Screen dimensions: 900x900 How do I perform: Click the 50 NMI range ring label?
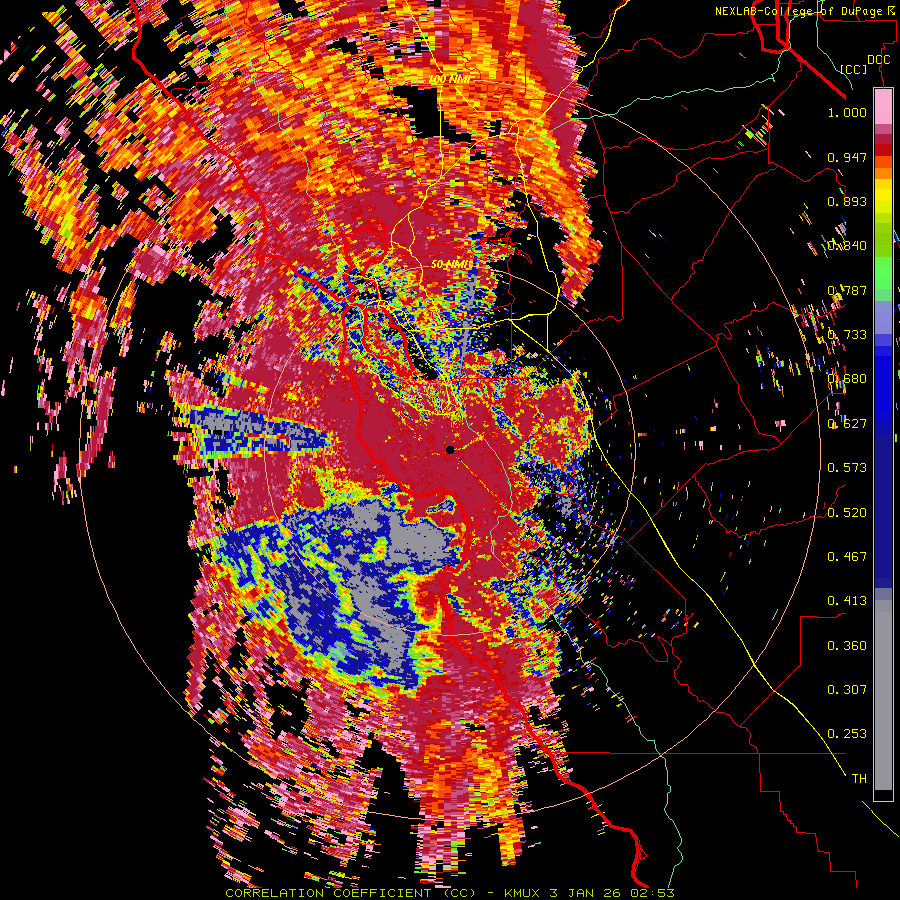(451, 265)
